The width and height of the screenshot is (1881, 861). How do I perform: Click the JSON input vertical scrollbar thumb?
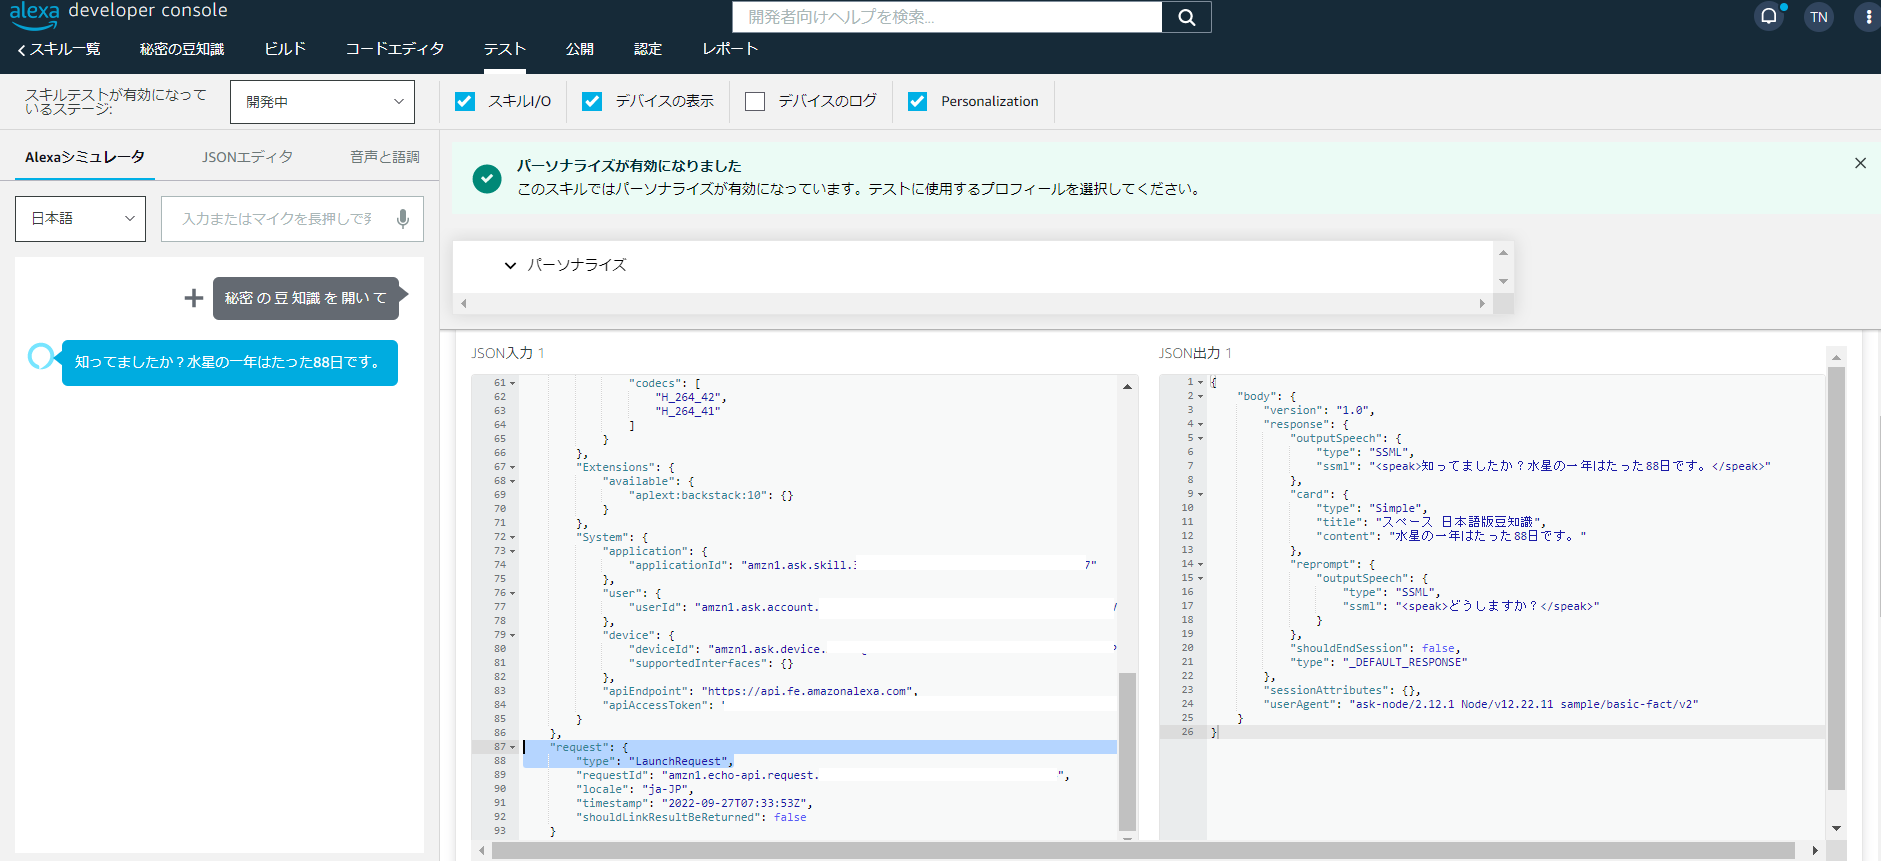pos(1127,750)
